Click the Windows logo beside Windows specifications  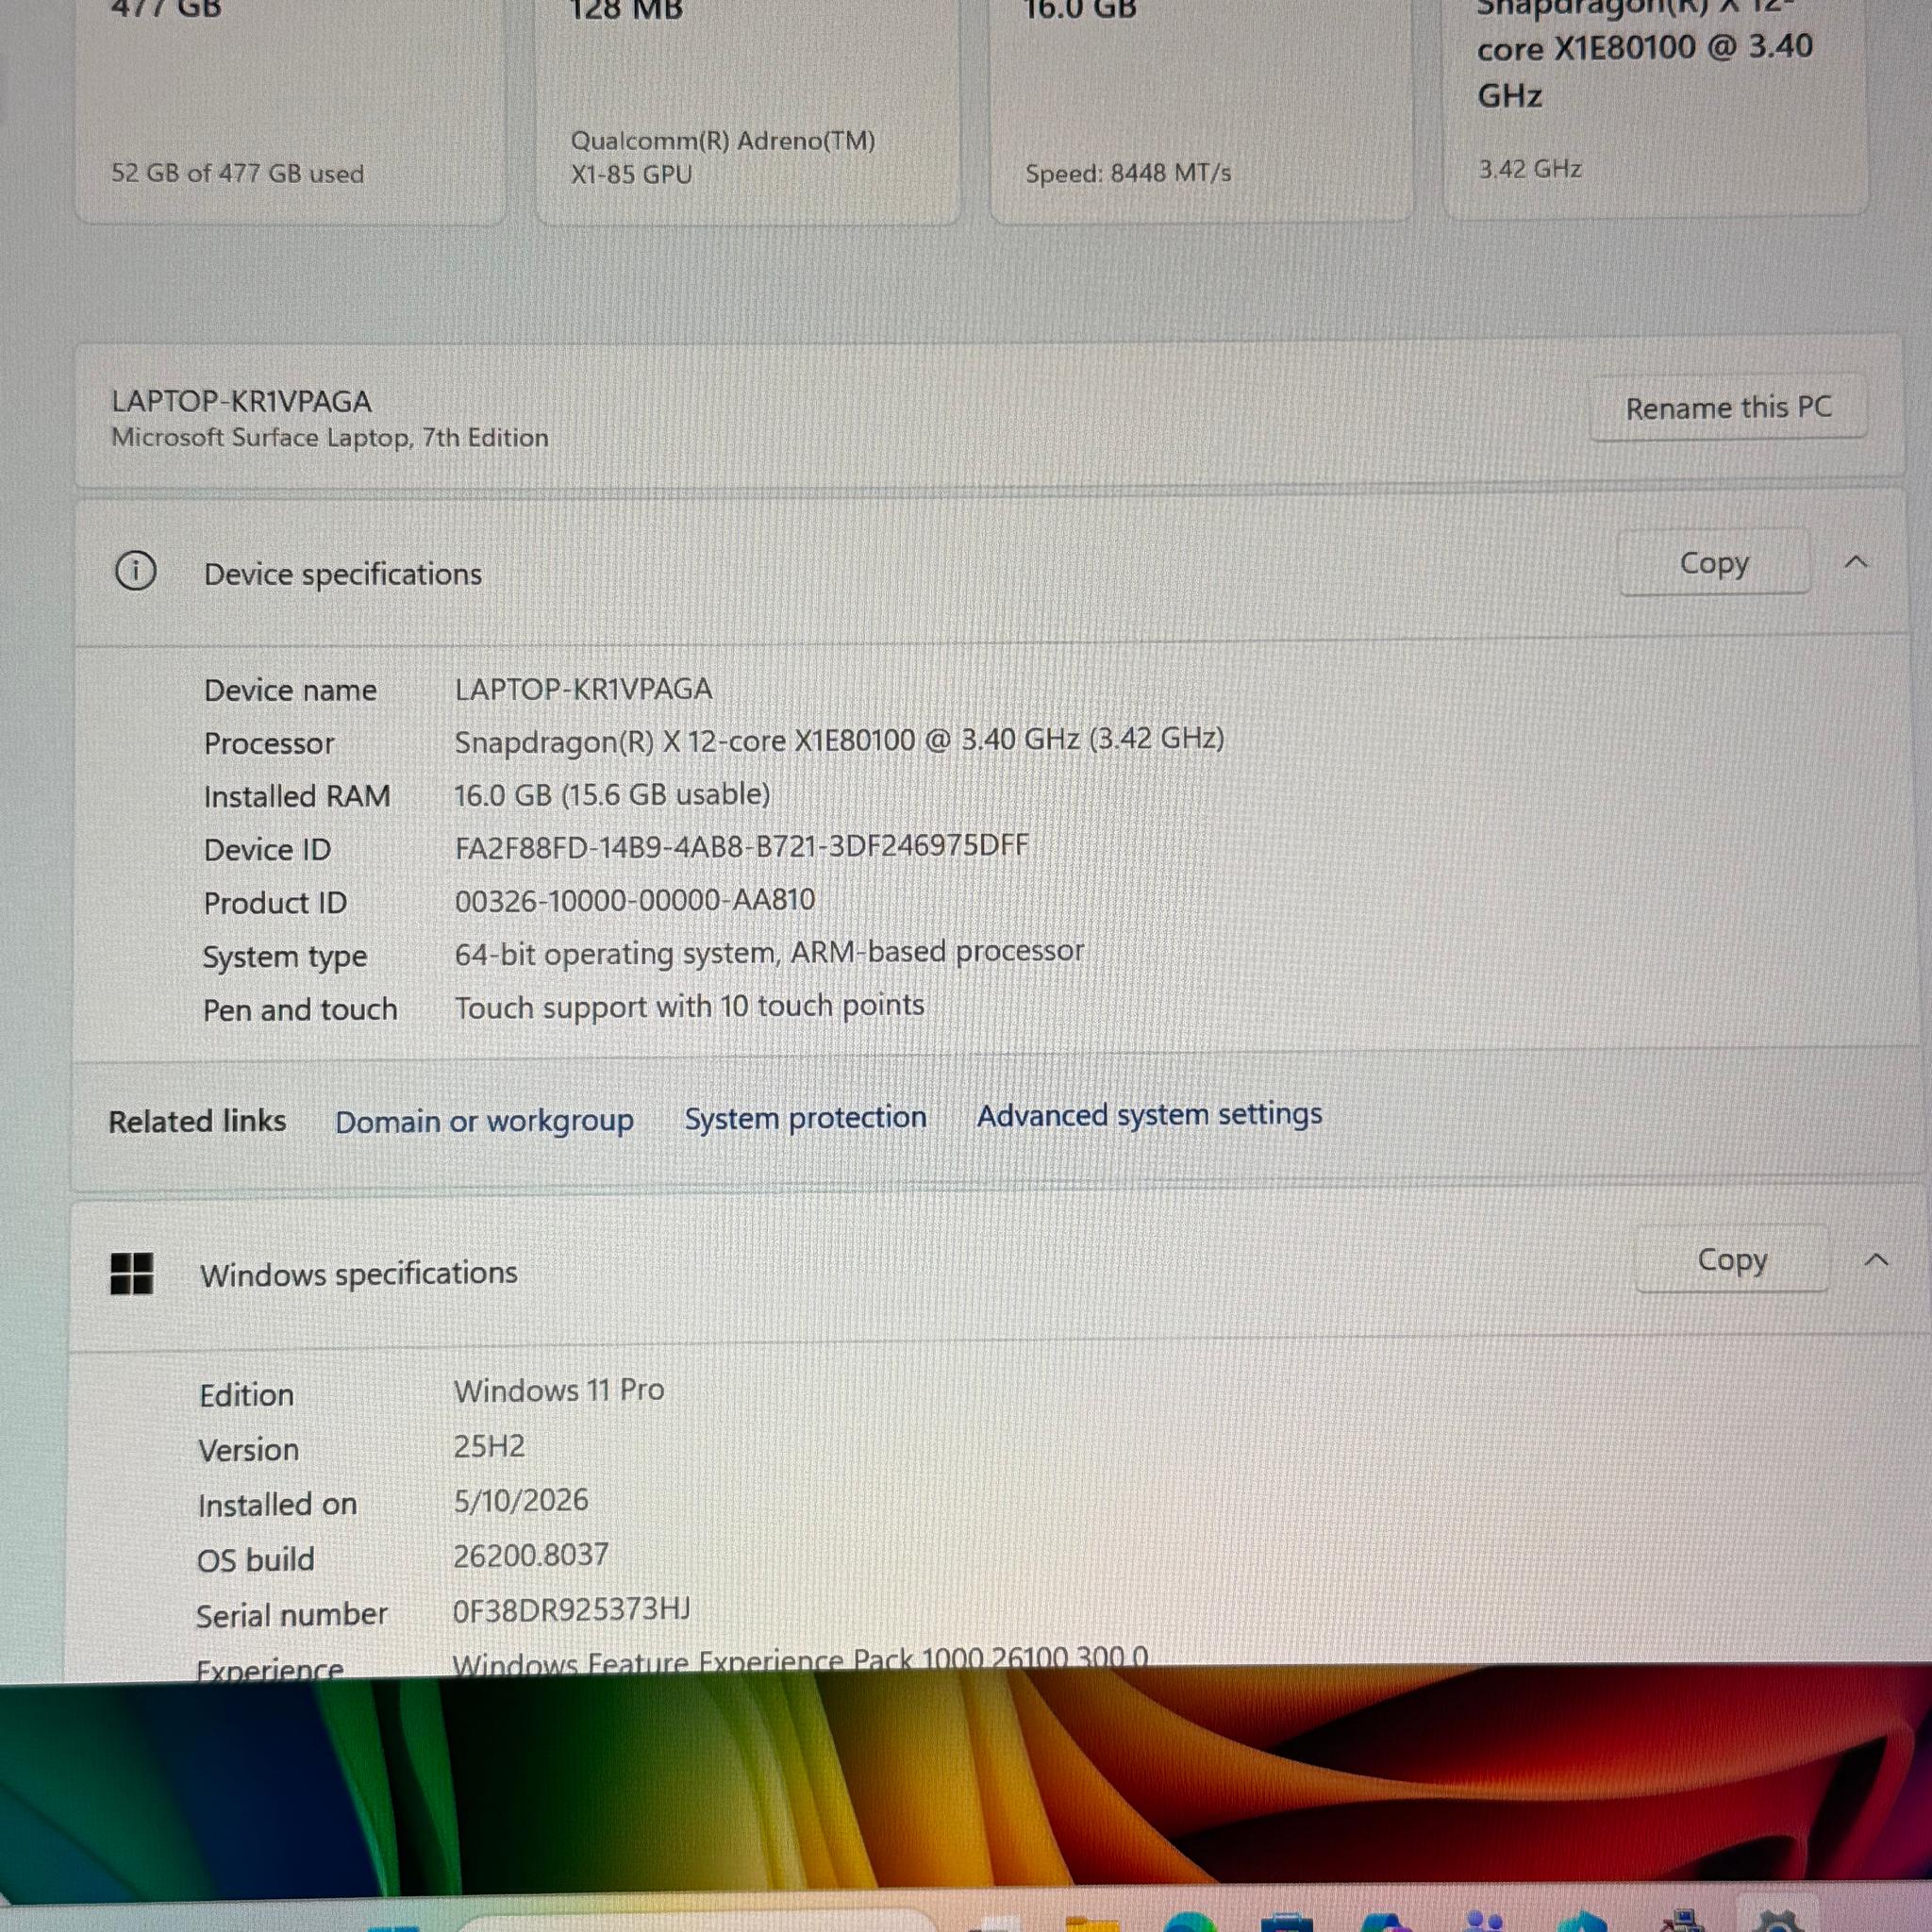pyautogui.click(x=132, y=1274)
